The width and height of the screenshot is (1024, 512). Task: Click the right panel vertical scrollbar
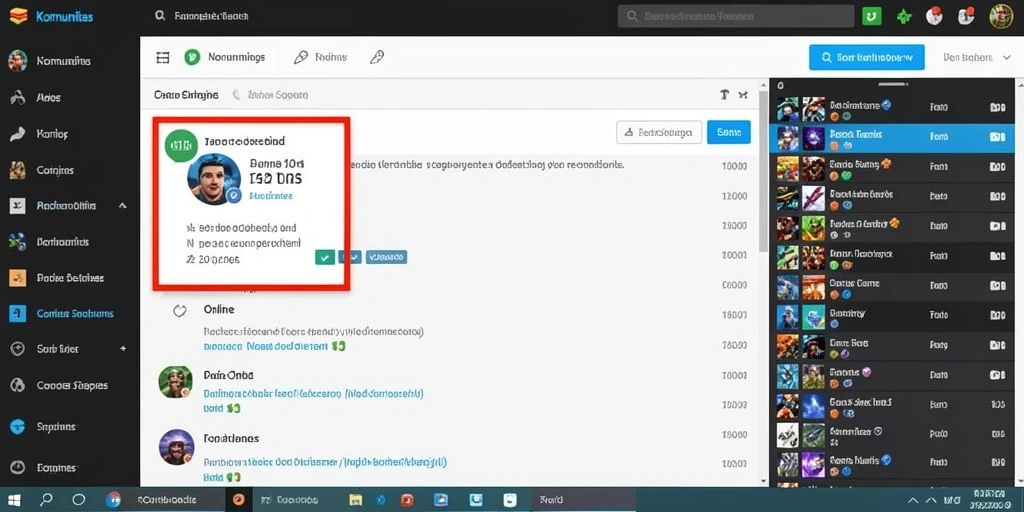[x=1019, y=281]
